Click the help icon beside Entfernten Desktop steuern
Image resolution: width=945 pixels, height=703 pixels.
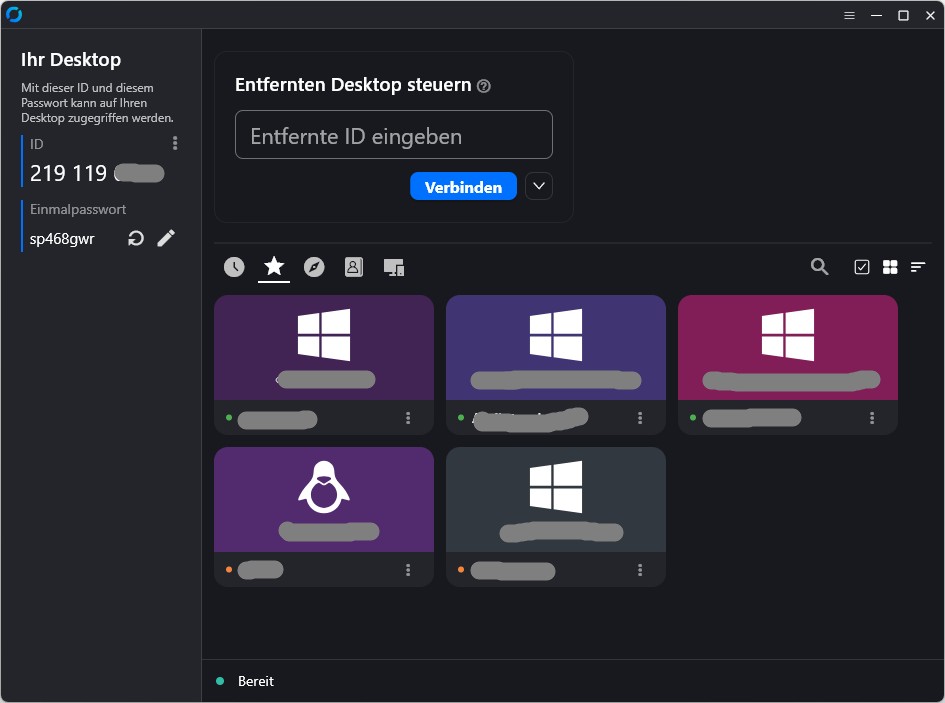(483, 86)
